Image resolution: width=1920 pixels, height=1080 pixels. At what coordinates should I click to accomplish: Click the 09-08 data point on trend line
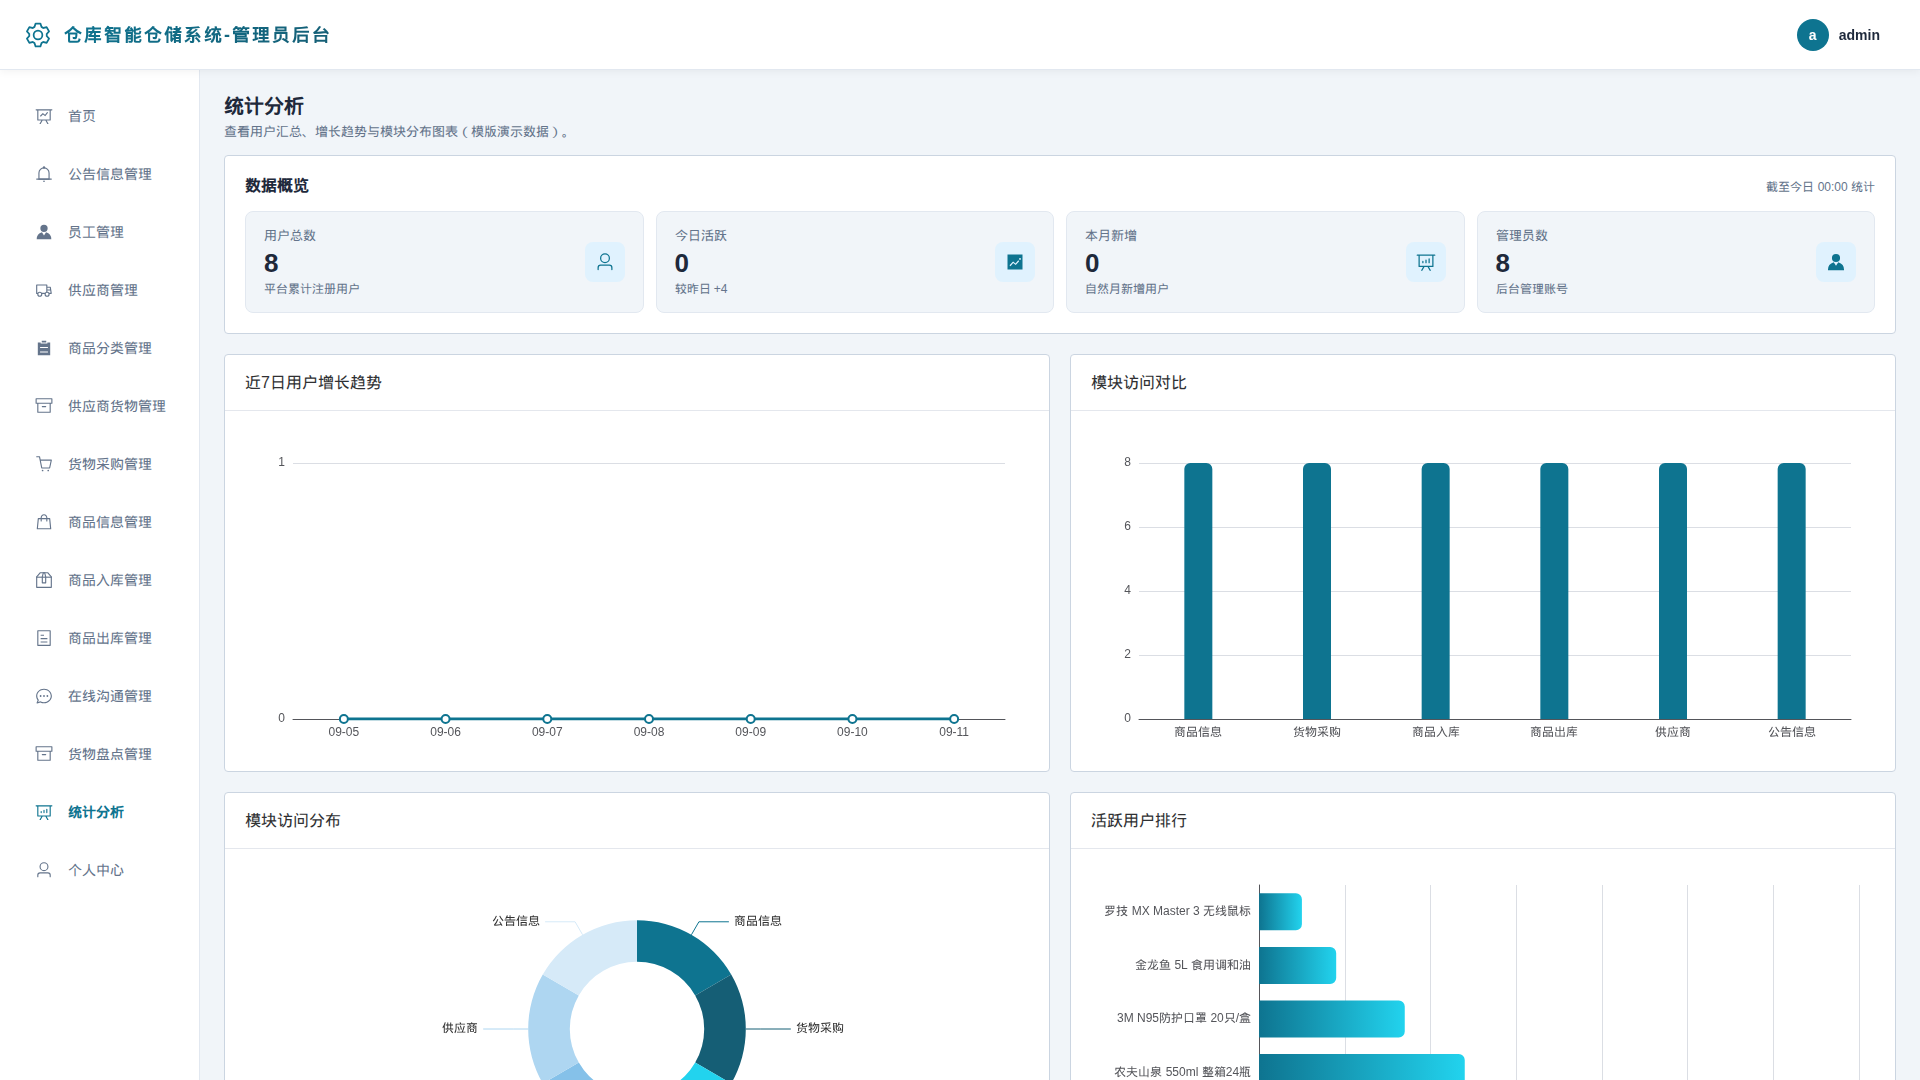(x=649, y=719)
